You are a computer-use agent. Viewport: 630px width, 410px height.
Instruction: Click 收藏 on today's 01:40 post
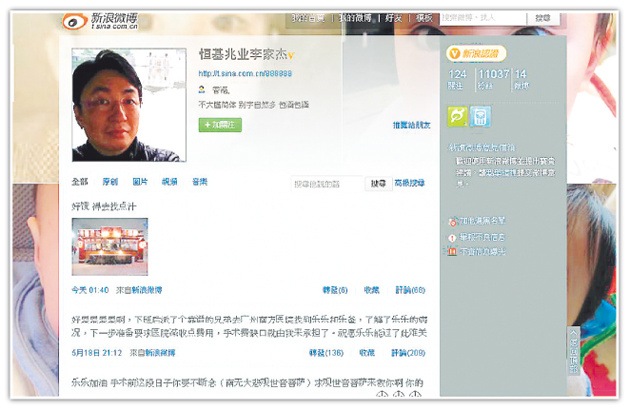(x=372, y=290)
